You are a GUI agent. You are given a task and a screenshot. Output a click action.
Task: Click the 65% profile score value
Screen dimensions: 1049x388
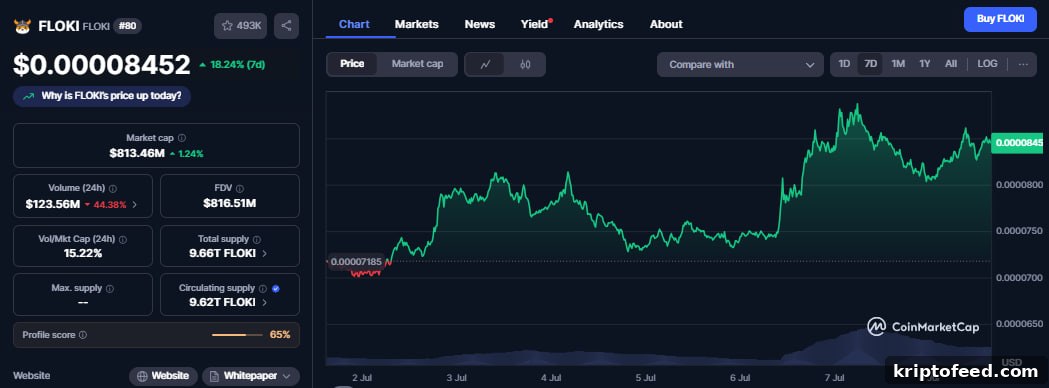click(x=280, y=334)
